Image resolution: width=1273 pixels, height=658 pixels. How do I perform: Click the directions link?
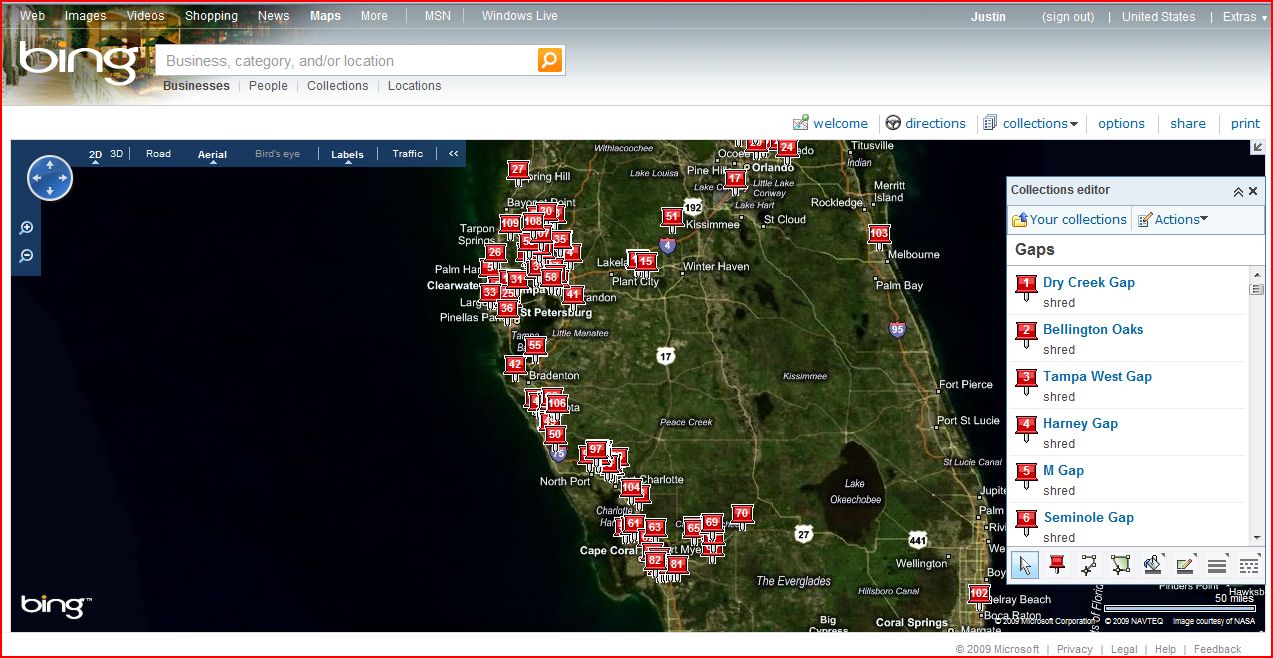click(934, 124)
